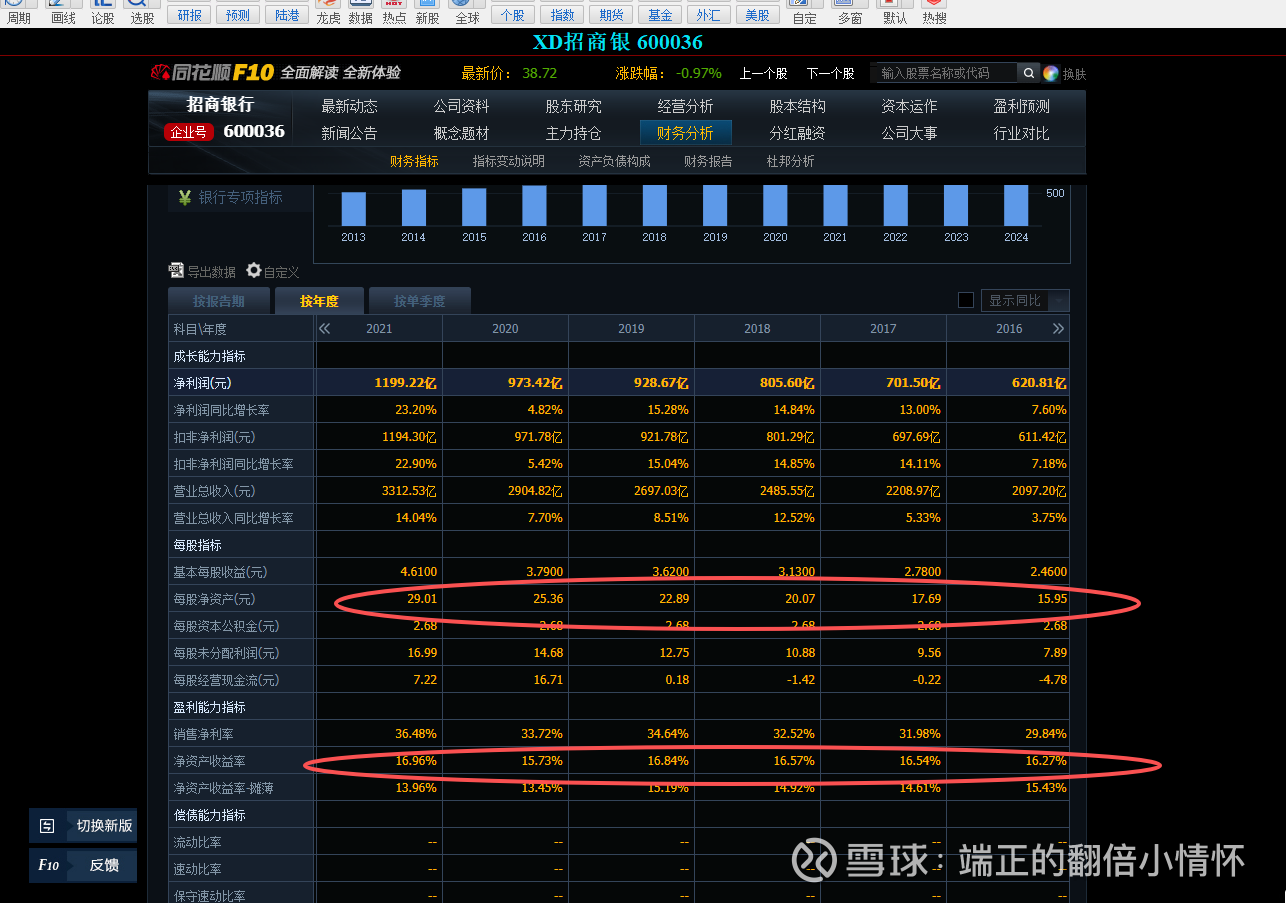The height and width of the screenshot is (903, 1286).
Task: Click the 指数 index button
Action: [562, 14]
